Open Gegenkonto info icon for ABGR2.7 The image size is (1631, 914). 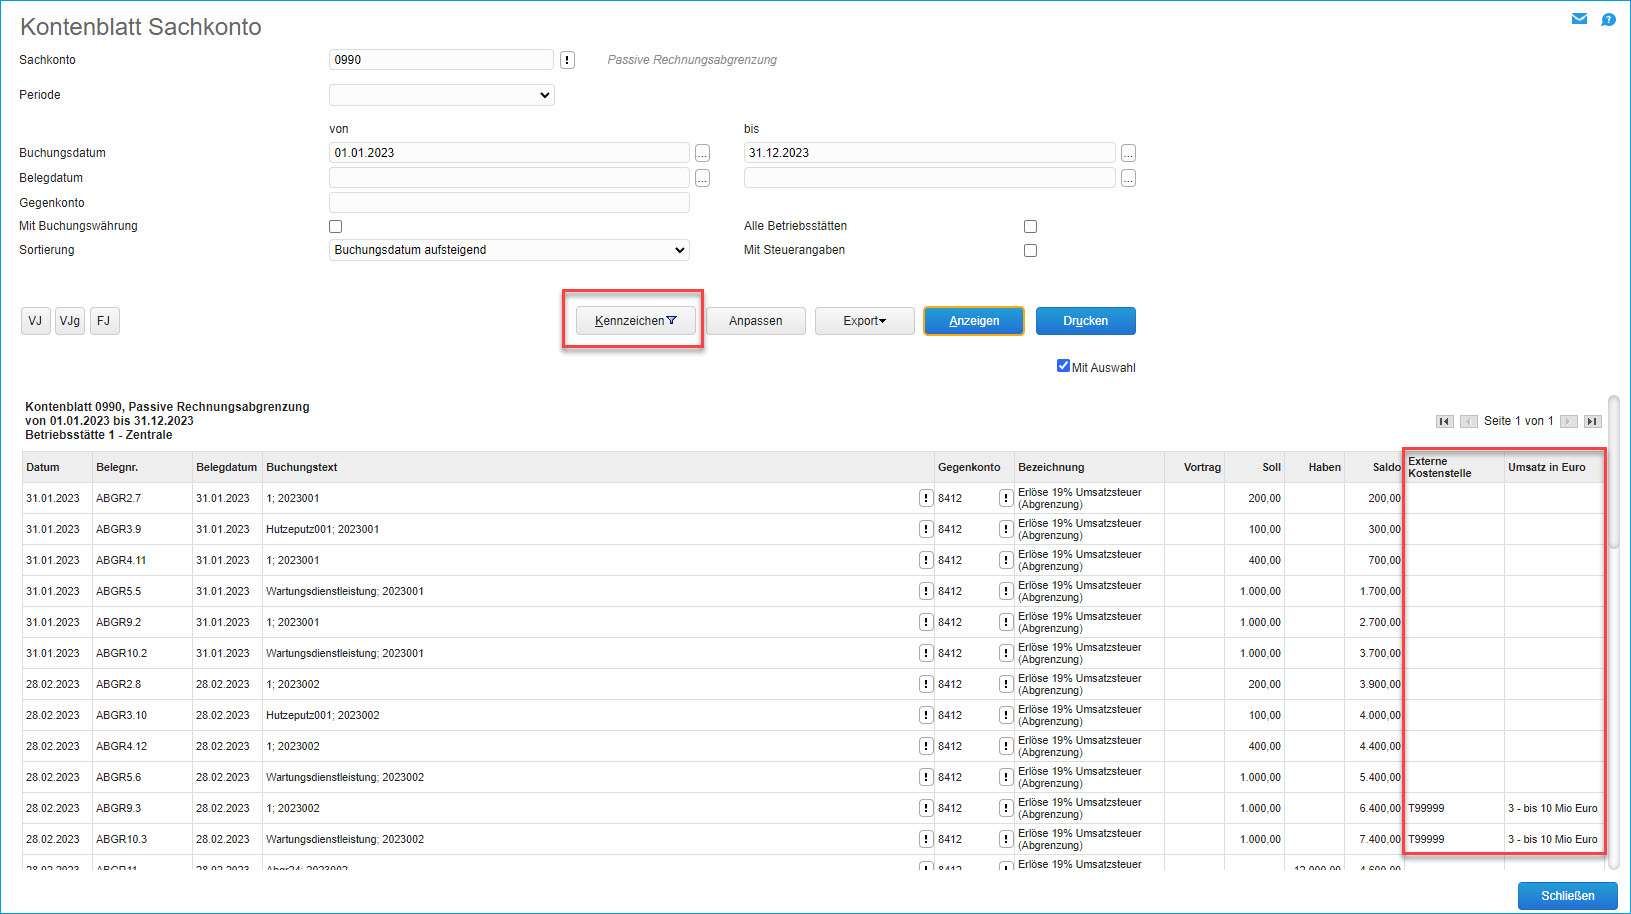pos(1005,498)
